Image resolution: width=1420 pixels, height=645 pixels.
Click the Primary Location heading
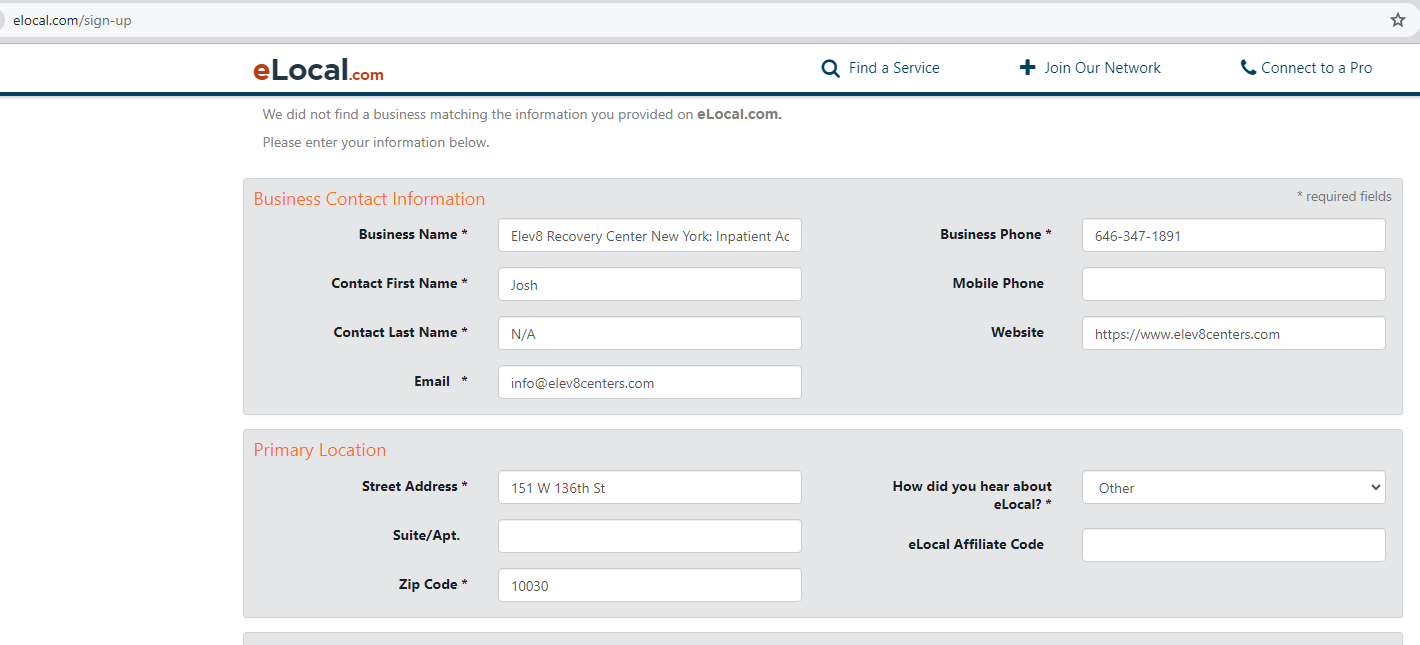[320, 450]
